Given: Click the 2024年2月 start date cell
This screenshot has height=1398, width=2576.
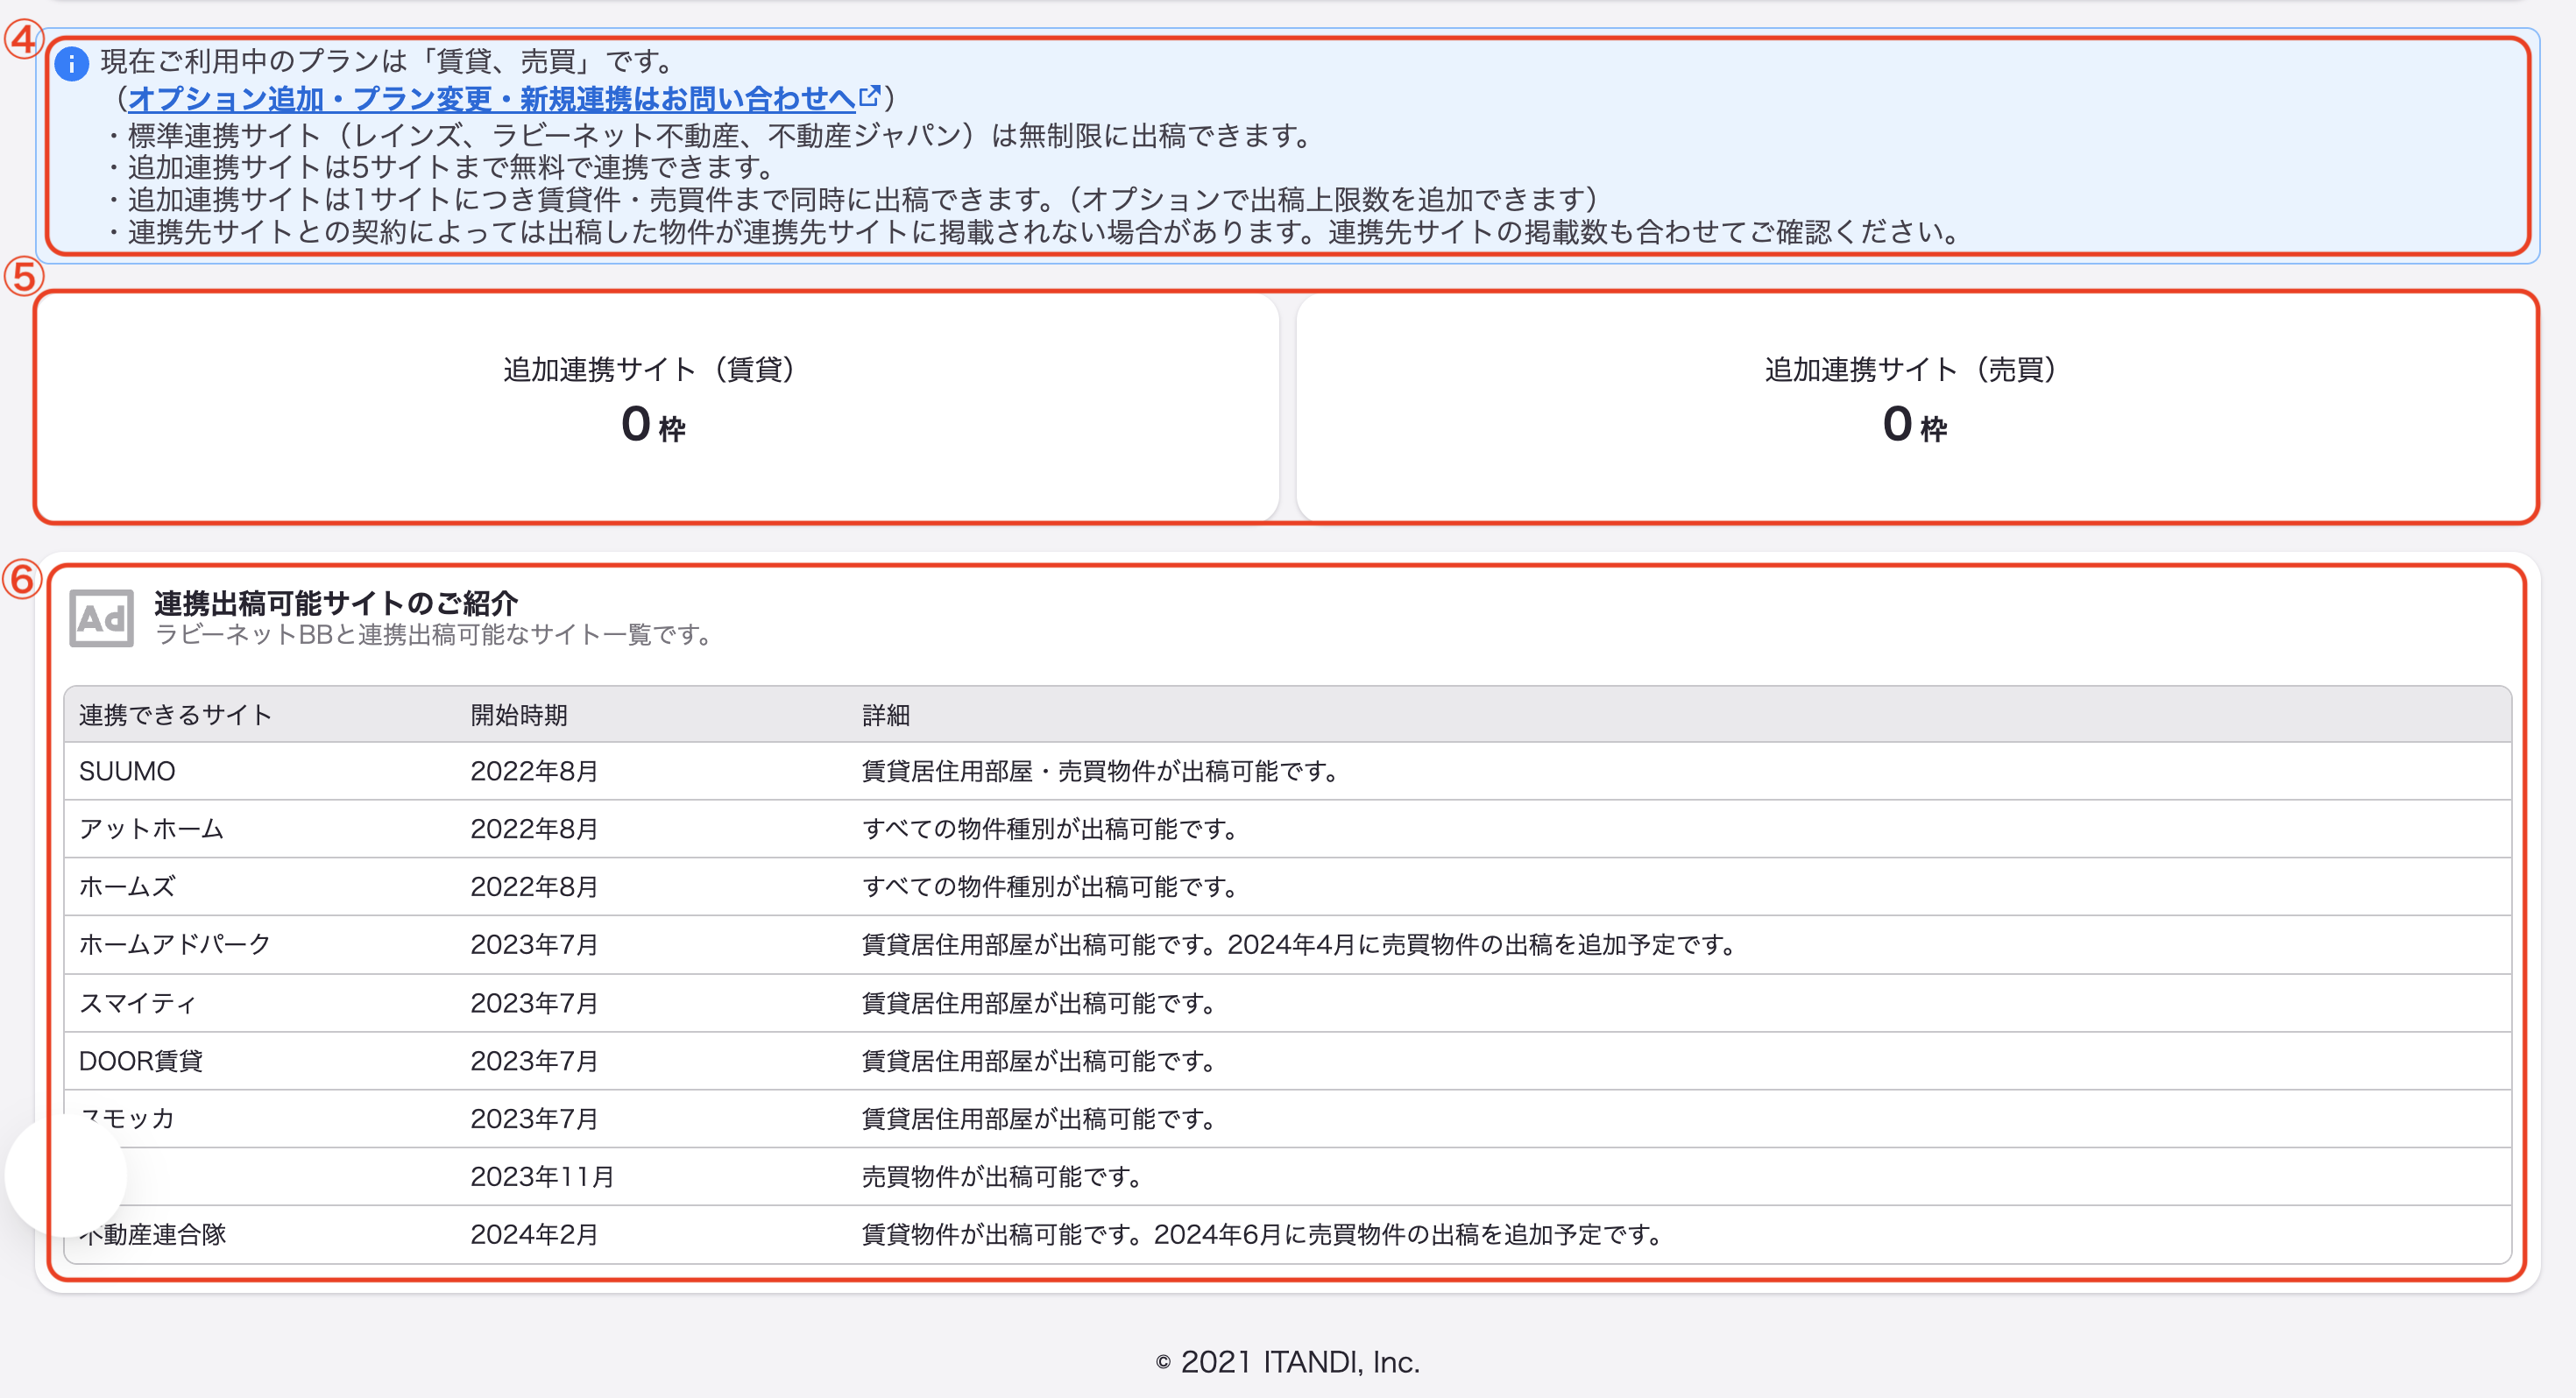Looking at the screenshot, I should [534, 1235].
